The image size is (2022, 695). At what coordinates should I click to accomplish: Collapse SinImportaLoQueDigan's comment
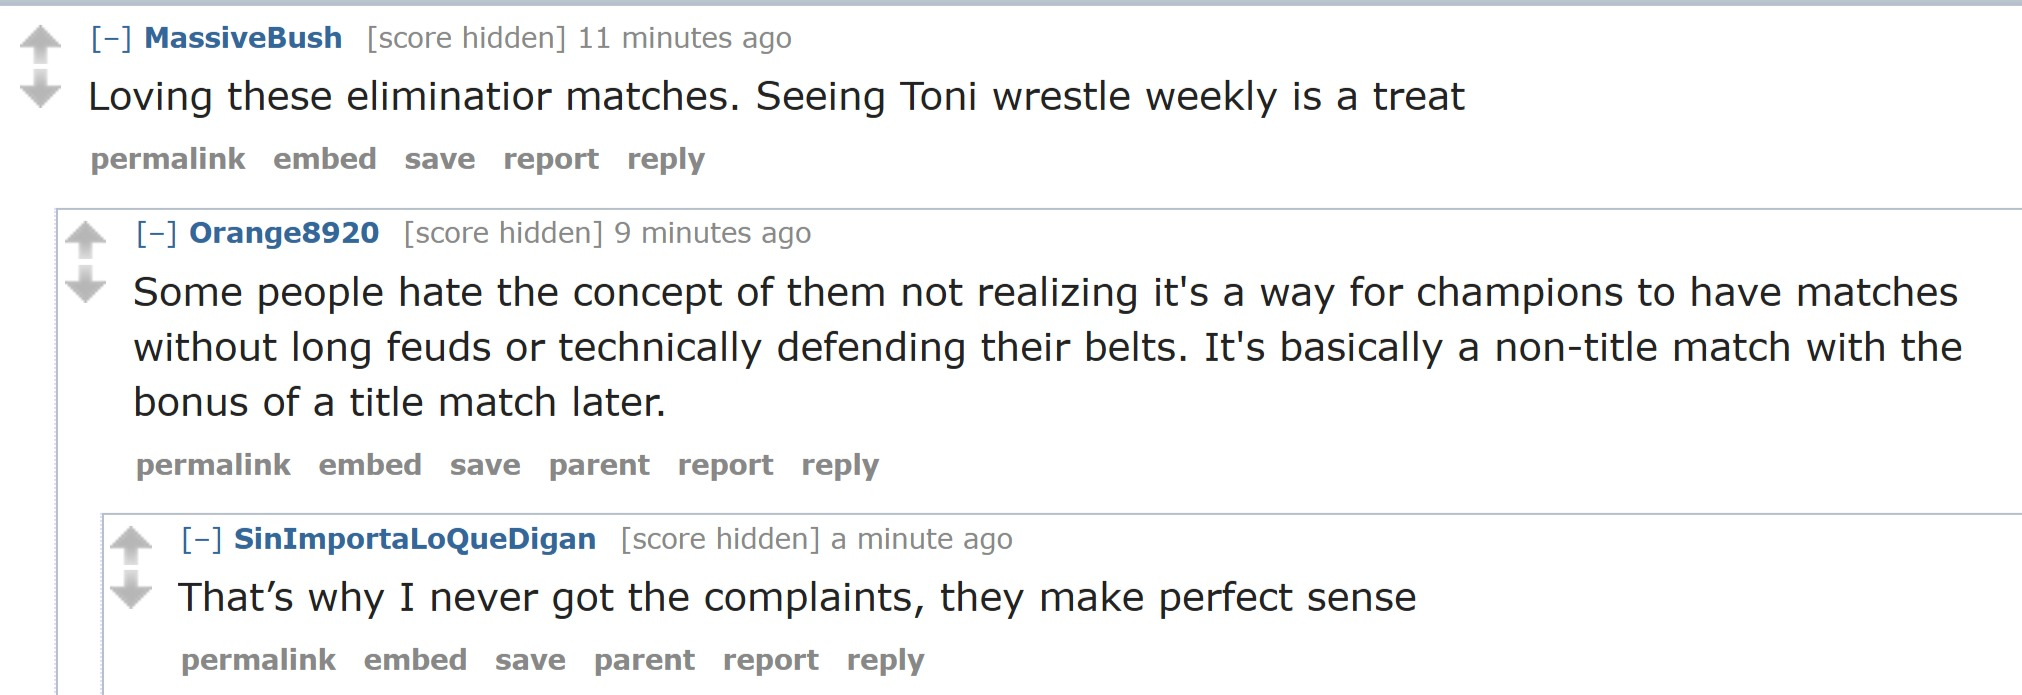point(201,539)
